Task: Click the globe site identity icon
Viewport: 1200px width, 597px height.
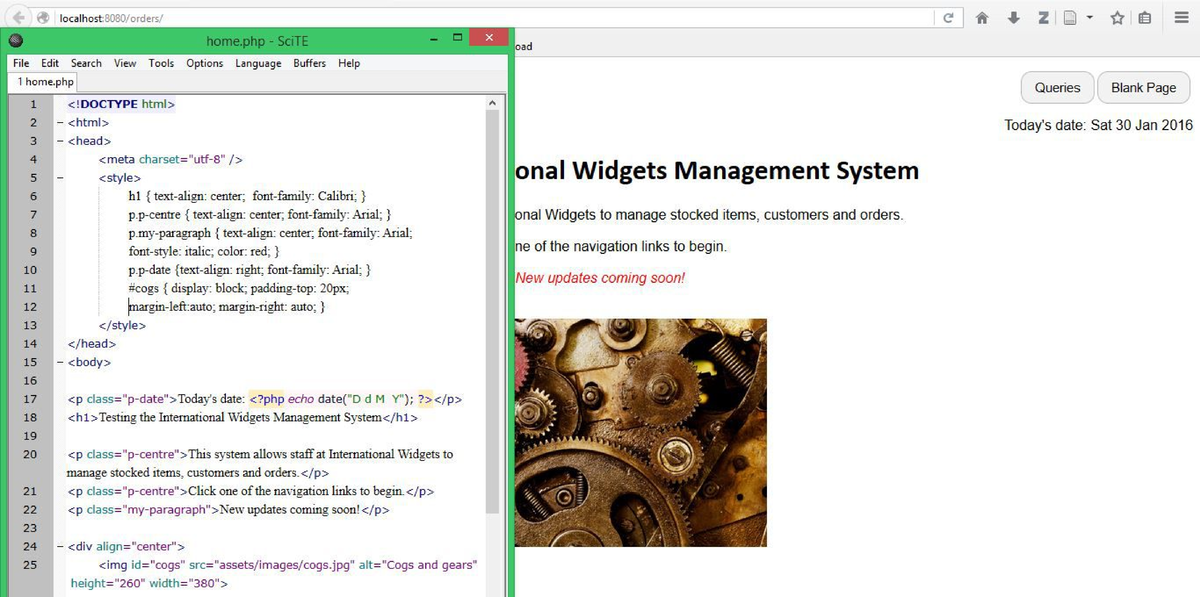Action: coord(43,18)
